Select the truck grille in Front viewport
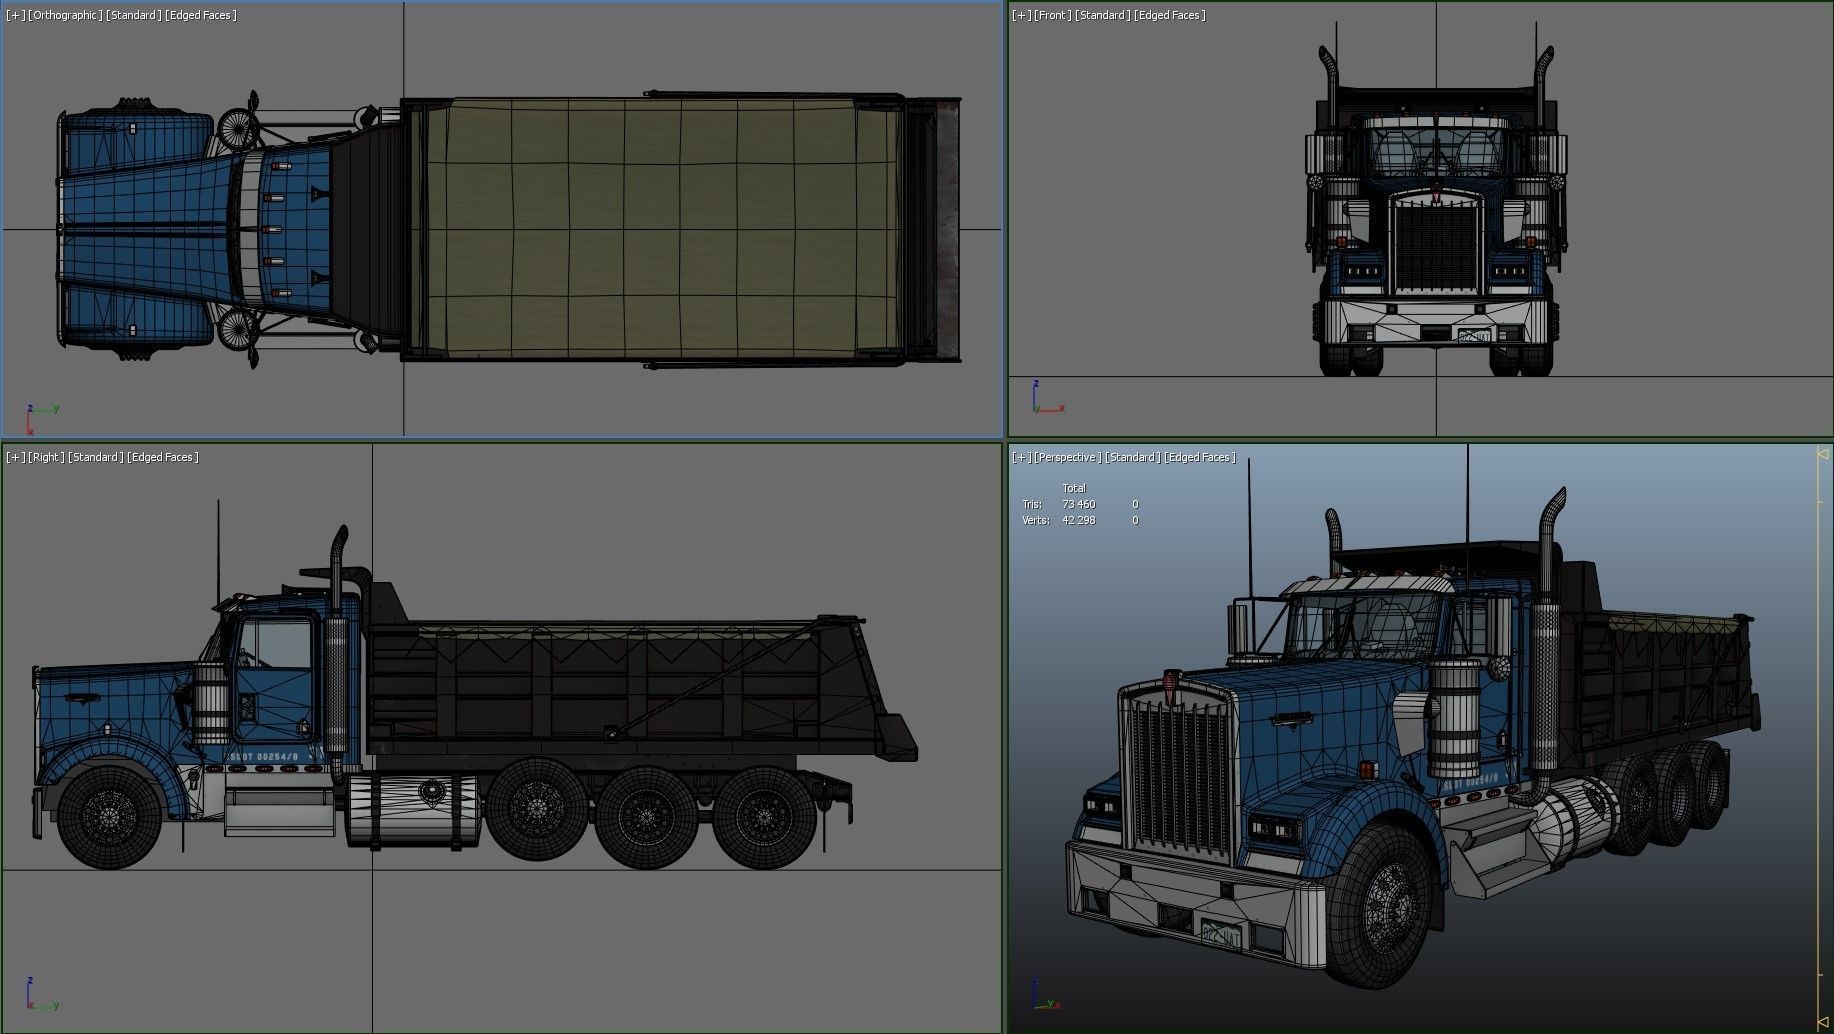This screenshot has width=1834, height=1034. 1436,245
